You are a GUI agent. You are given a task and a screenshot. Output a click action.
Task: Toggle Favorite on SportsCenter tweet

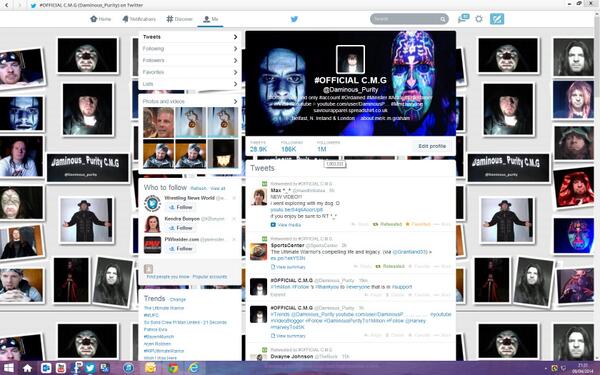point(419,266)
